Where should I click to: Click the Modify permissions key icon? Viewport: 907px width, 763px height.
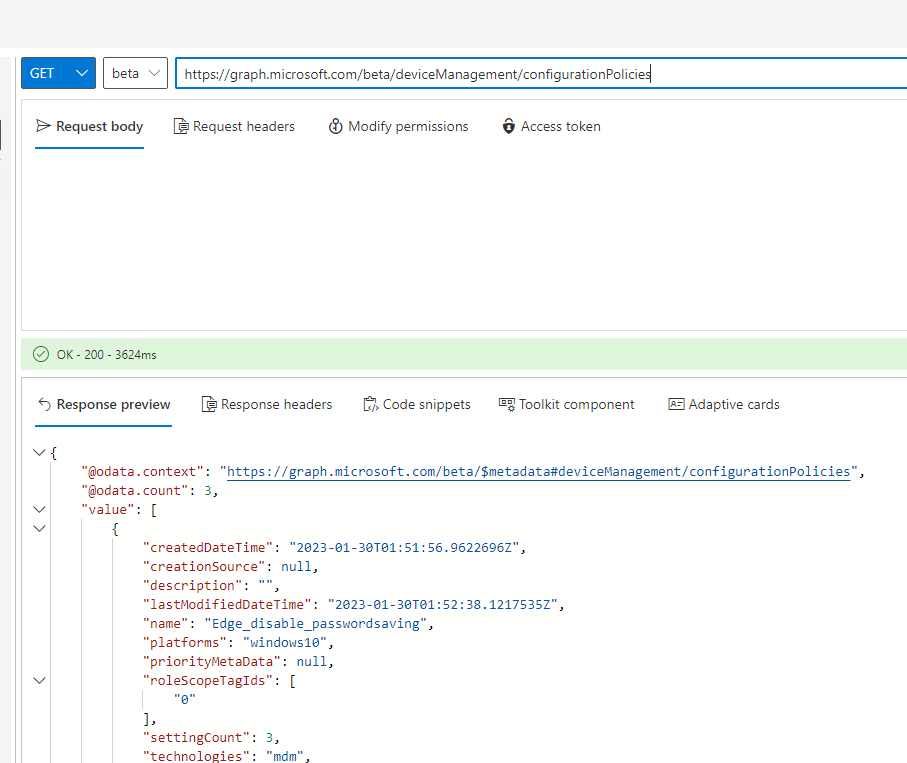[x=335, y=126]
